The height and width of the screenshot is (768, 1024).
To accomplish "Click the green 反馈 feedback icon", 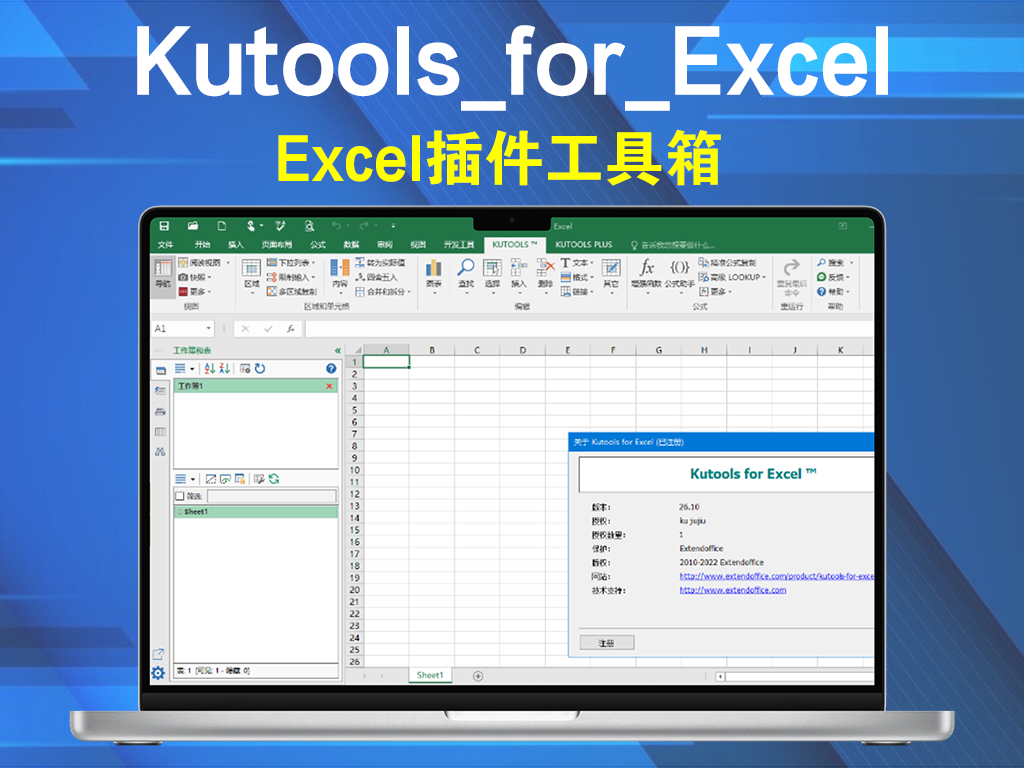I will coord(822,278).
